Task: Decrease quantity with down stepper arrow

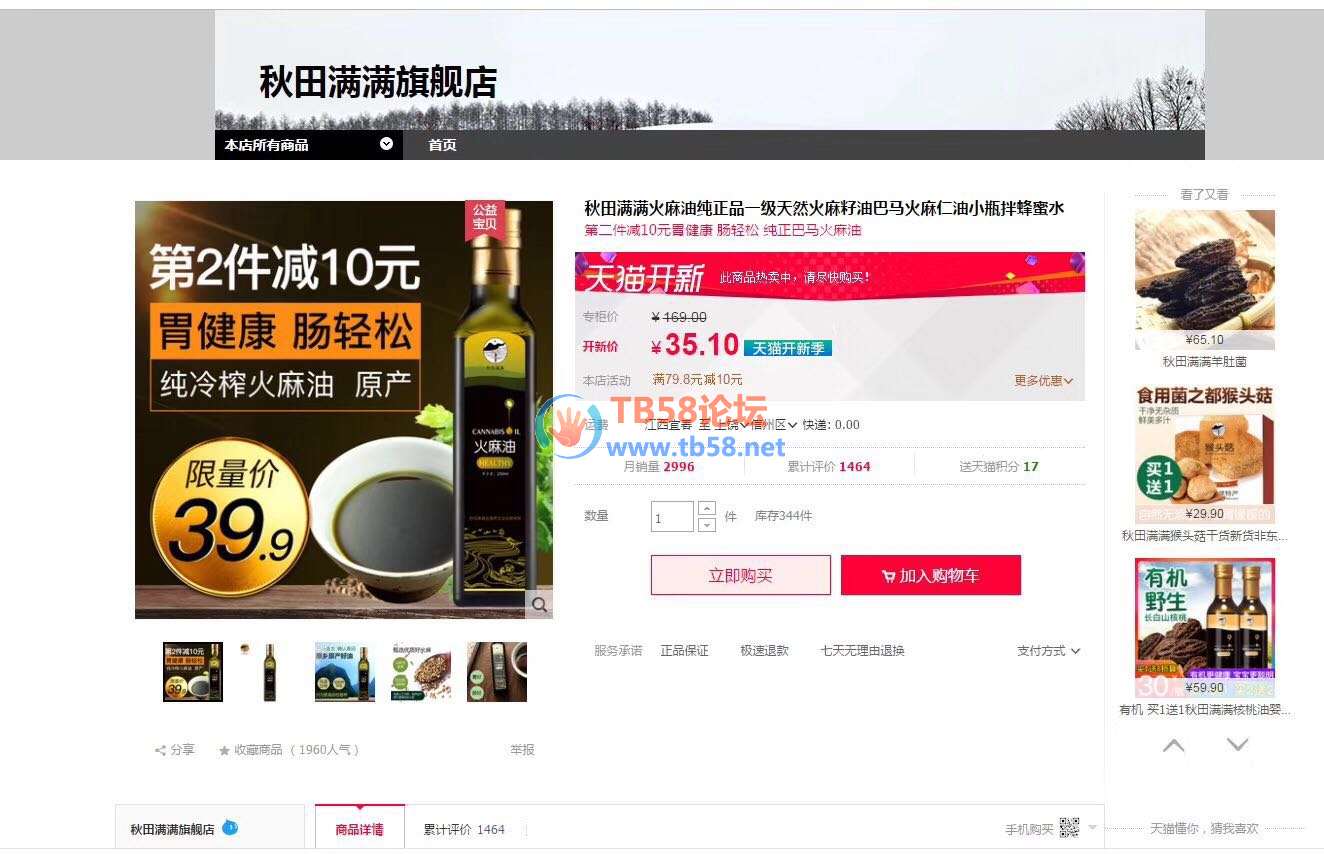Action: point(706,524)
